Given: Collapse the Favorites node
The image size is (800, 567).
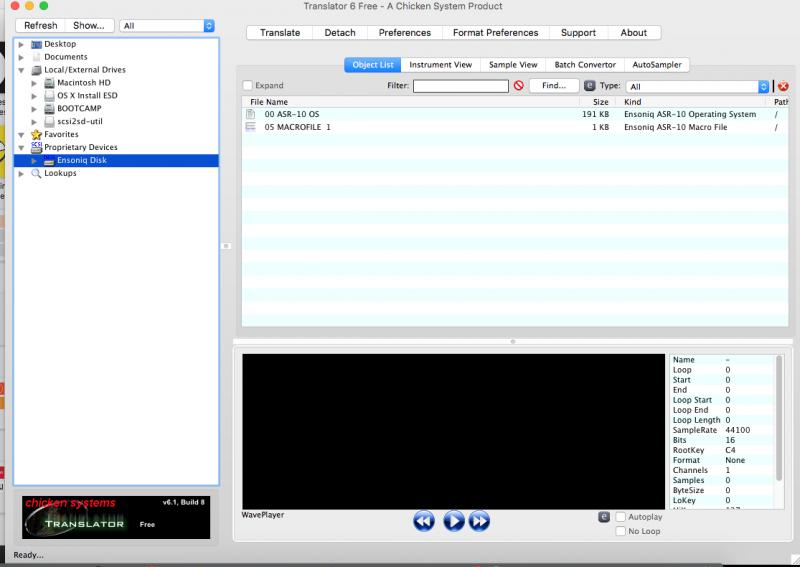Looking at the screenshot, I should pyautogui.click(x=21, y=135).
